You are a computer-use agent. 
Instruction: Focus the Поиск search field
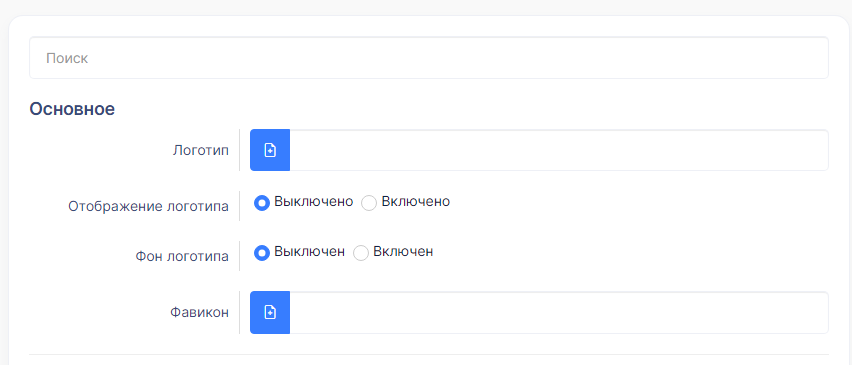(x=429, y=58)
